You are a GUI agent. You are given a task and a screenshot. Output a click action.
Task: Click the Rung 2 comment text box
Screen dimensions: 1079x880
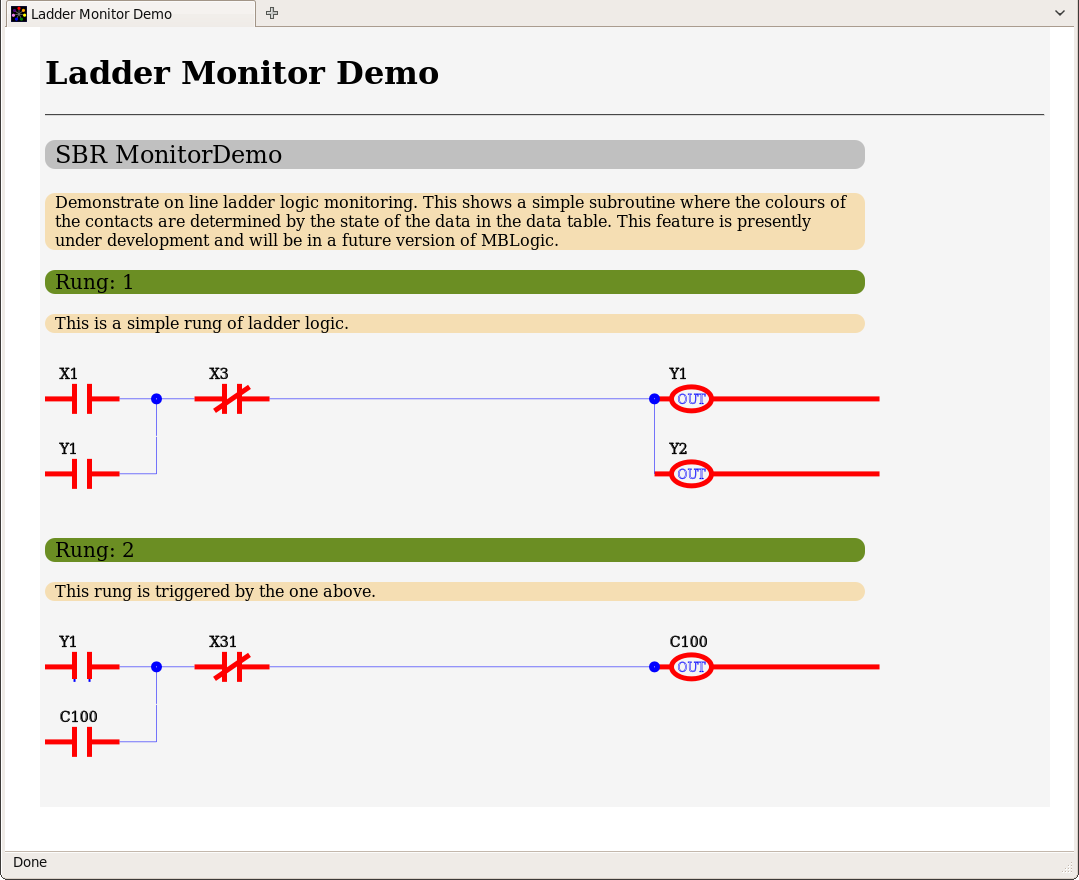coord(454,592)
